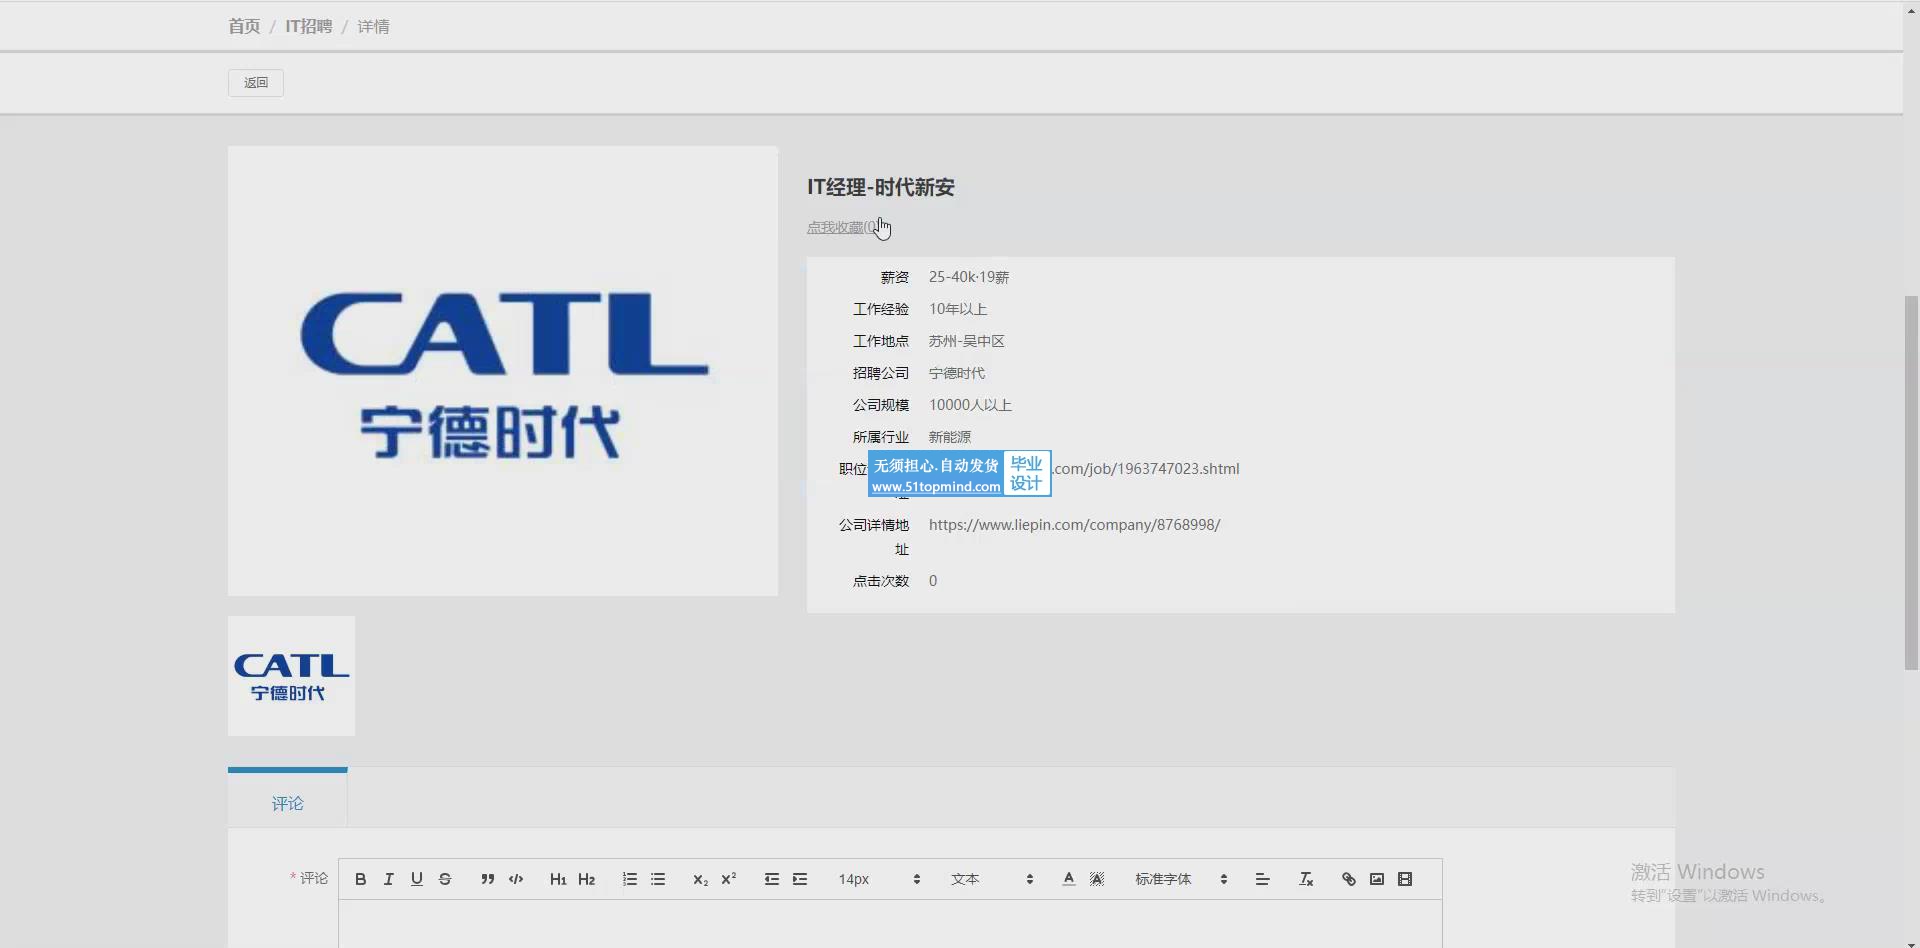Open the liepin company detail URL
The width and height of the screenshot is (1920, 948).
1074,525
